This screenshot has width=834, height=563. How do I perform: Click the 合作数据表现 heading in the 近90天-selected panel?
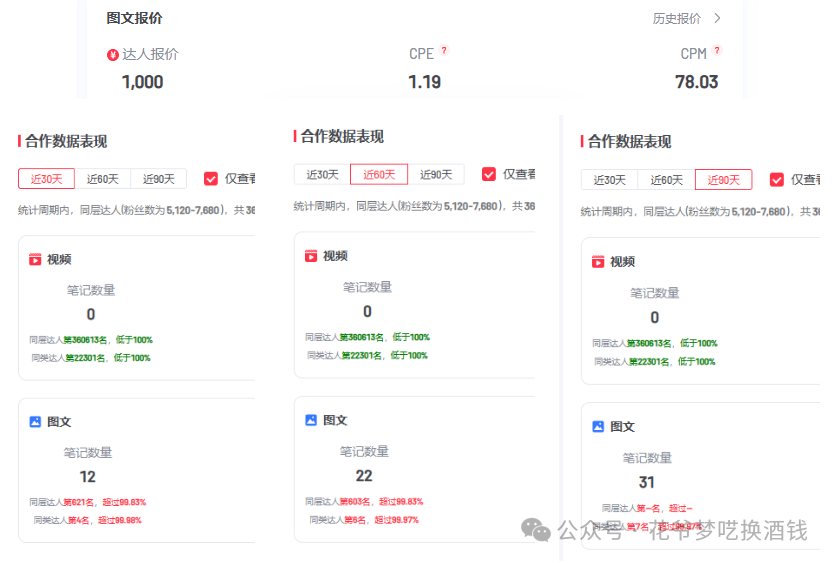point(629,142)
